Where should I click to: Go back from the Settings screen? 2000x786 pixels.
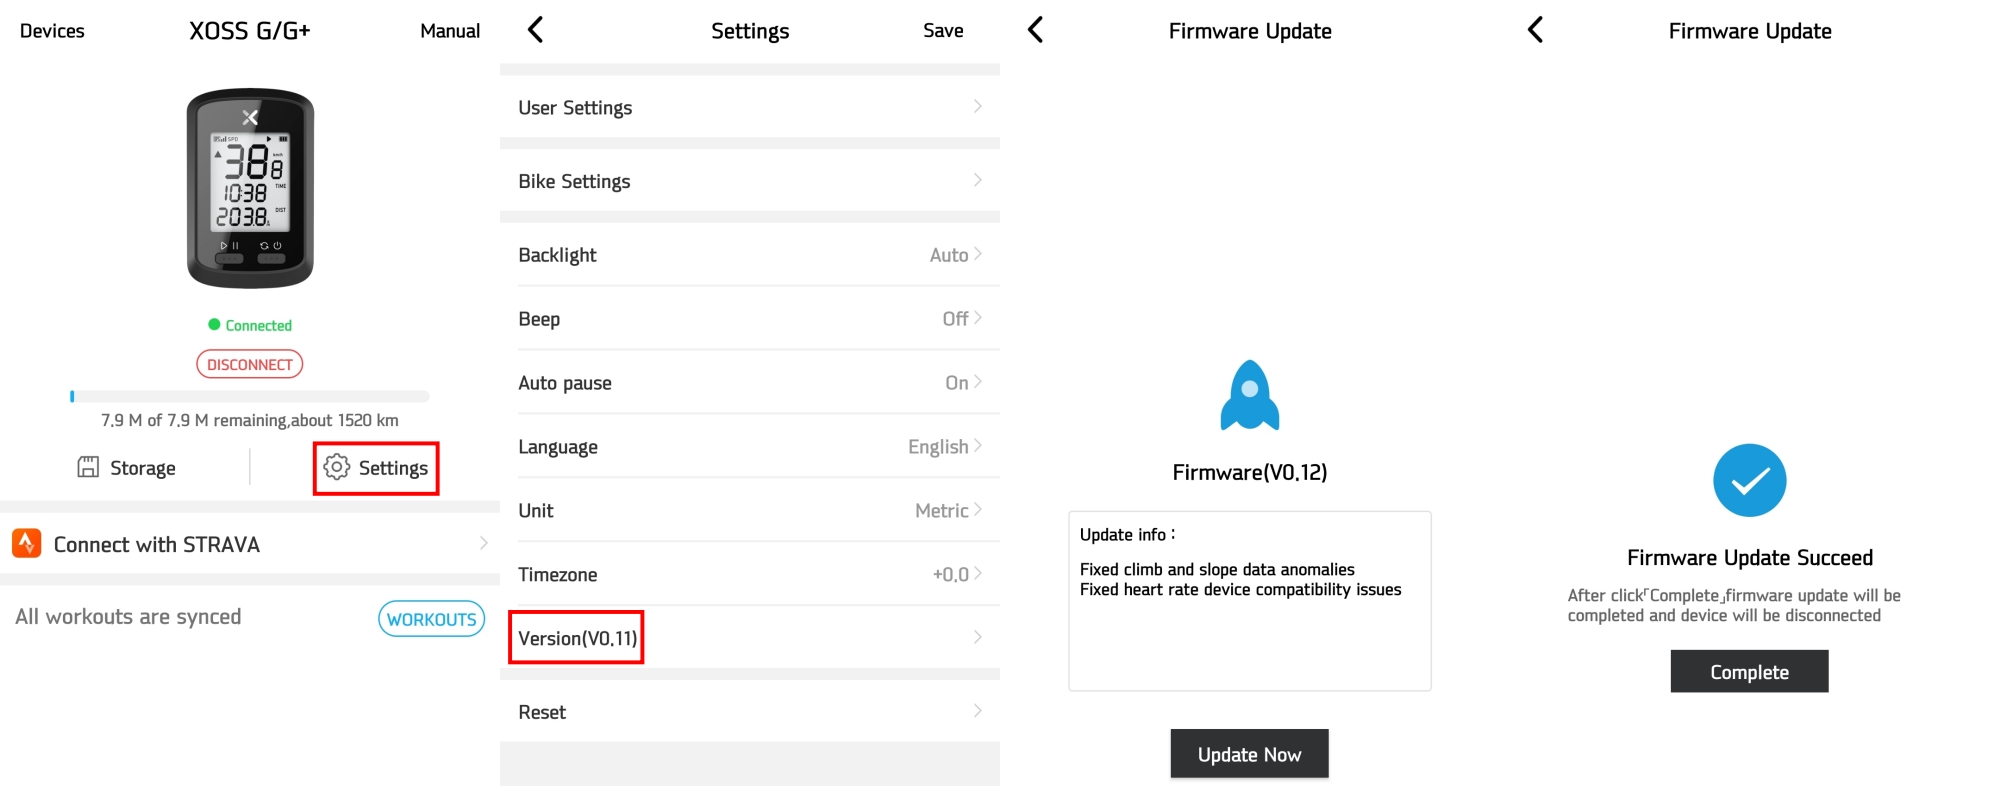pyautogui.click(x=536, y=30)
